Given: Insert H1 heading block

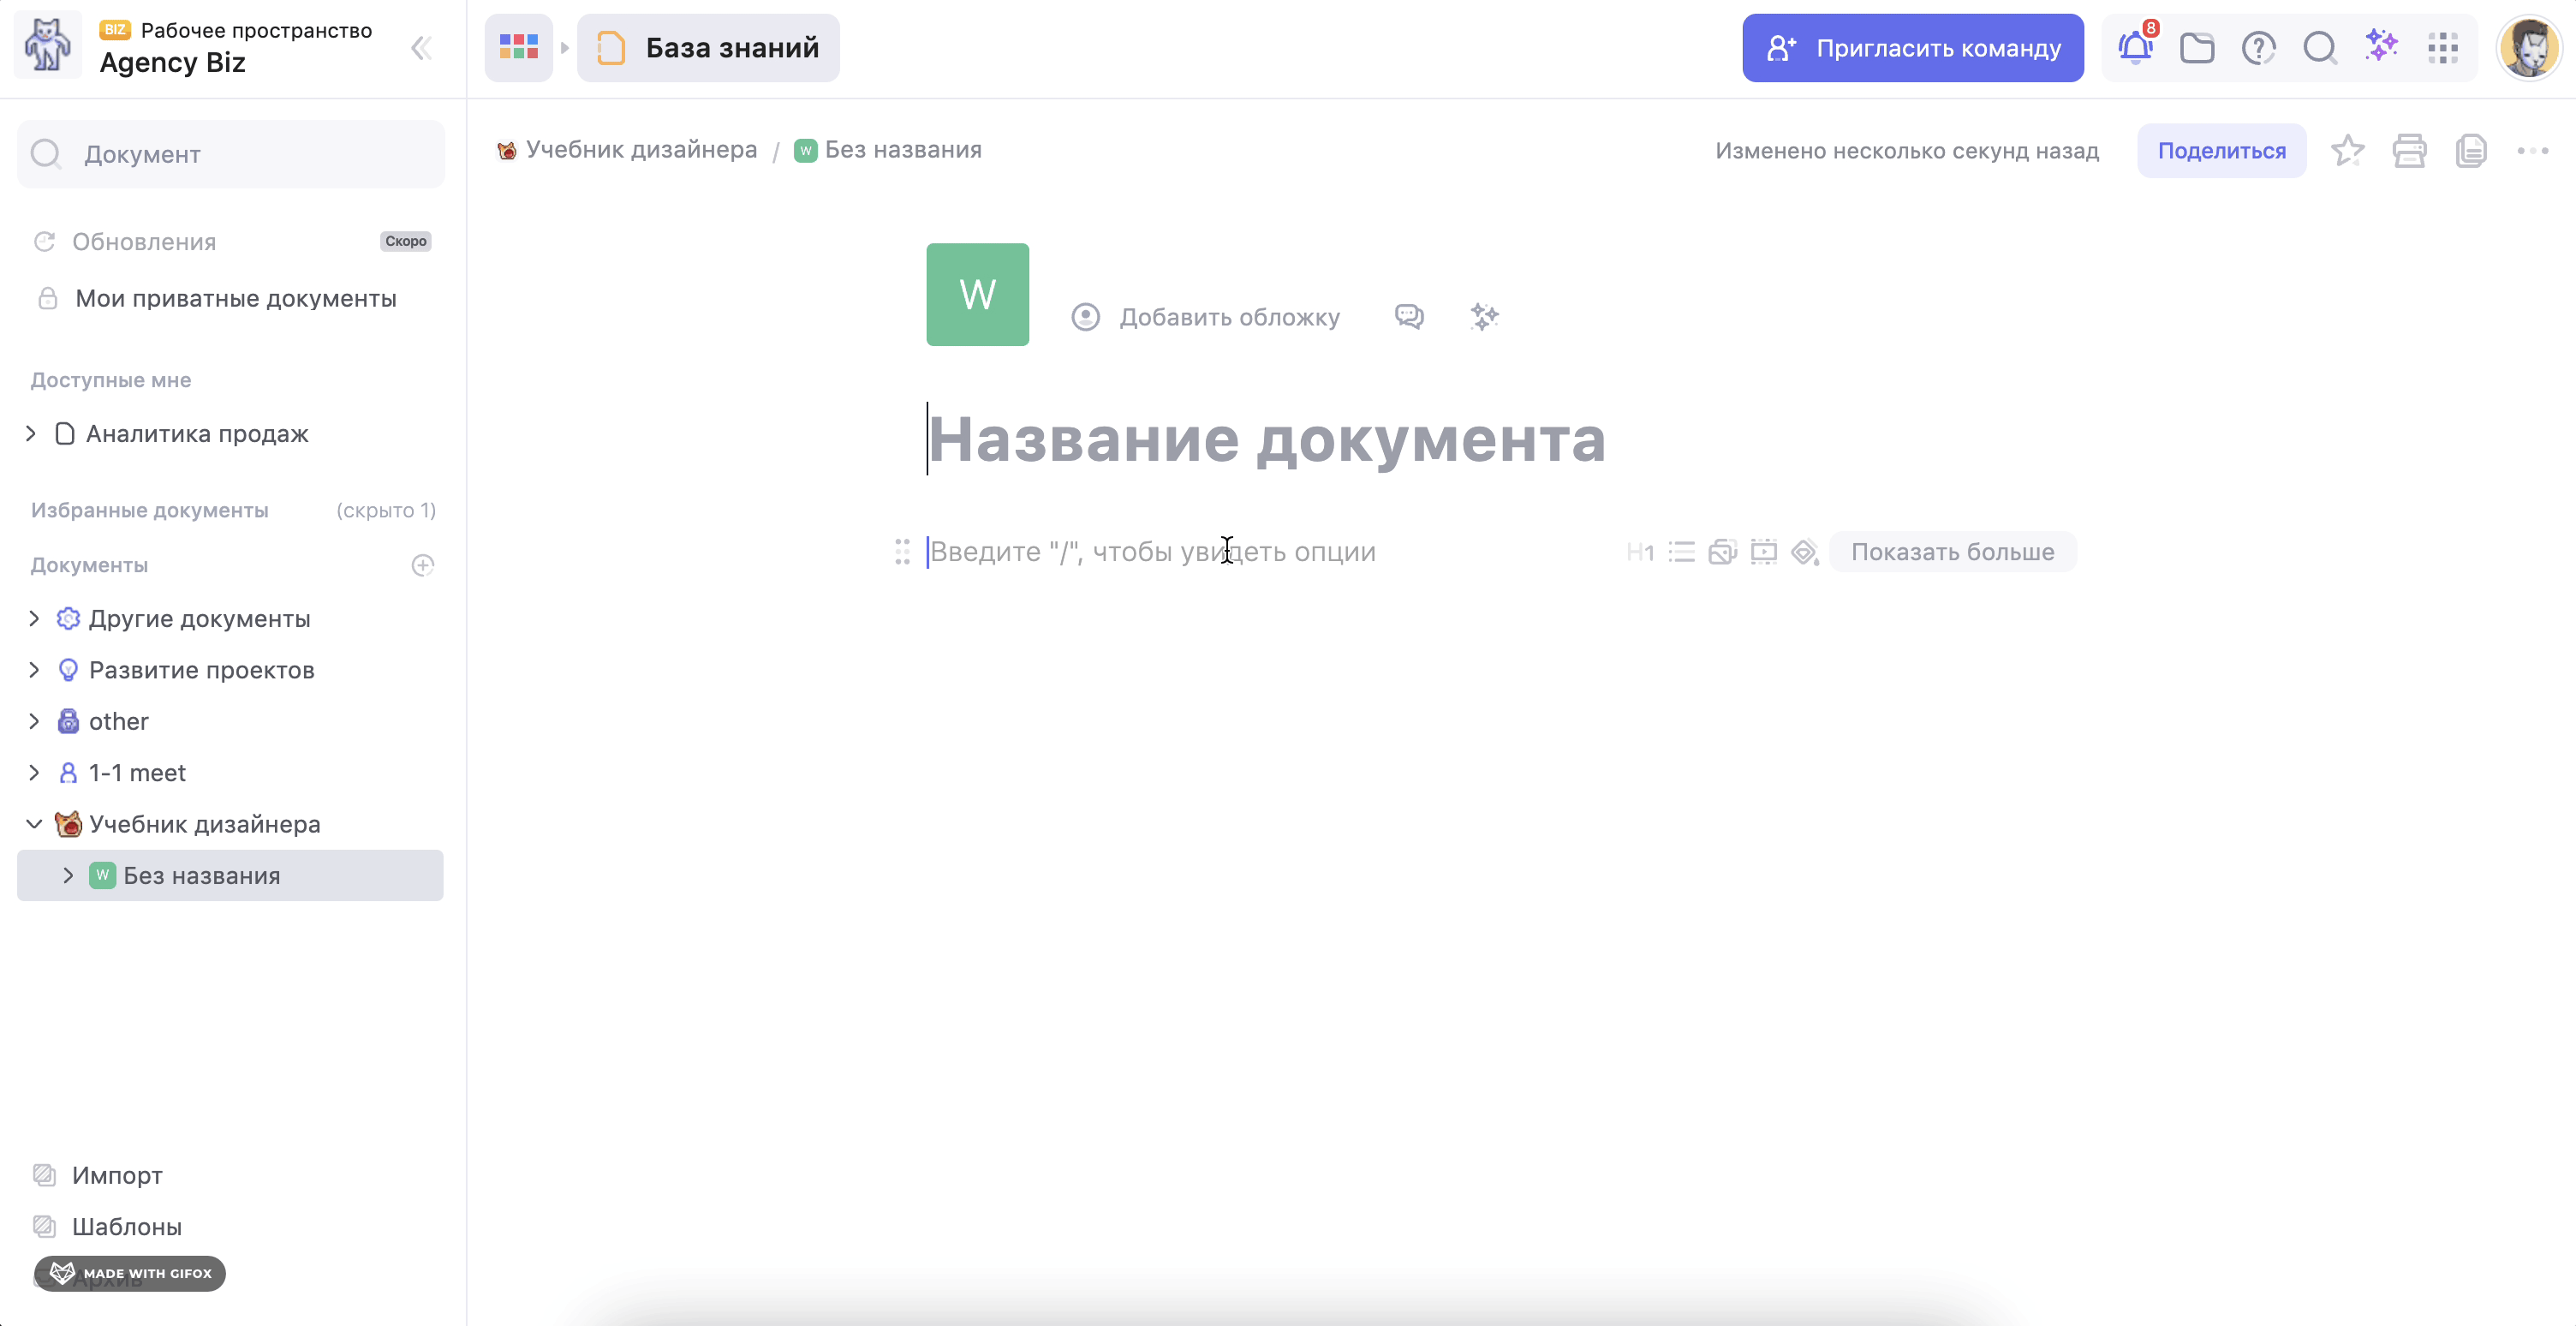Looking at the screenshot, I should coord(1640,552).
